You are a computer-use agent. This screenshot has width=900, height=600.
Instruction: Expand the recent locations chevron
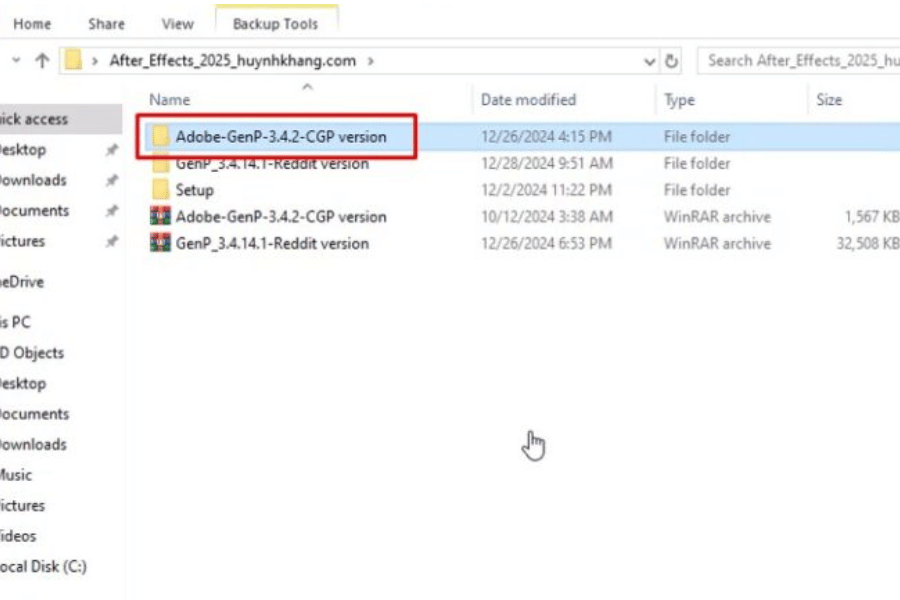(15, 61)
